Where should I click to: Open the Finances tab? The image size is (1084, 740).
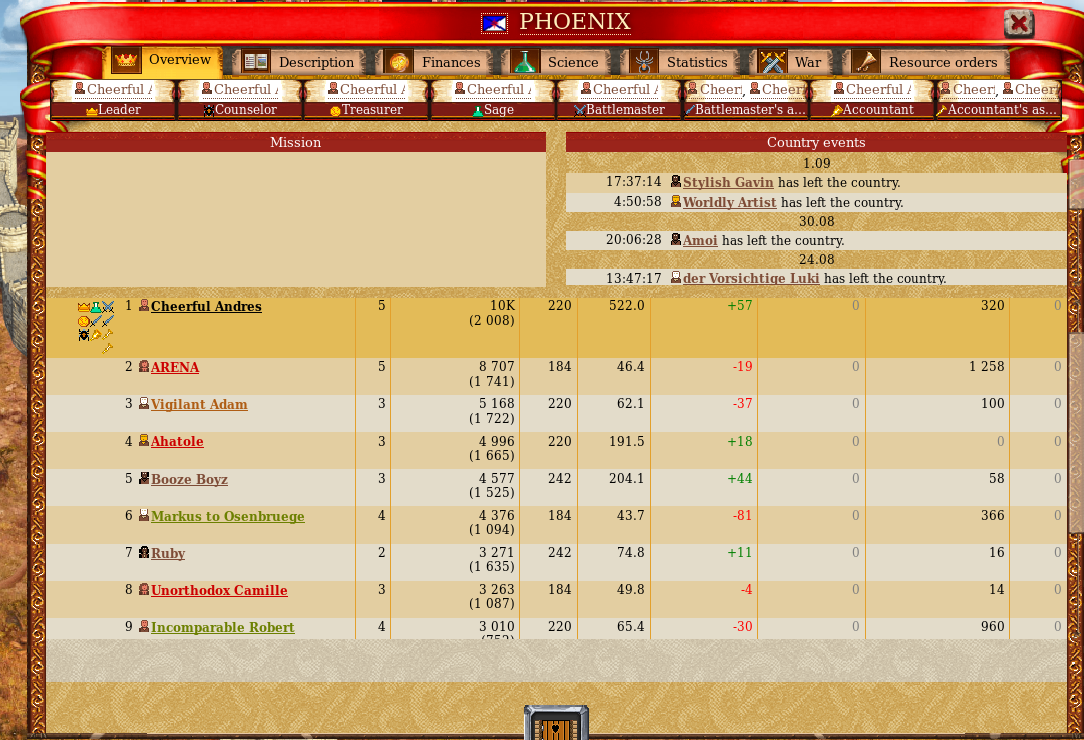(x=437, y=62)
